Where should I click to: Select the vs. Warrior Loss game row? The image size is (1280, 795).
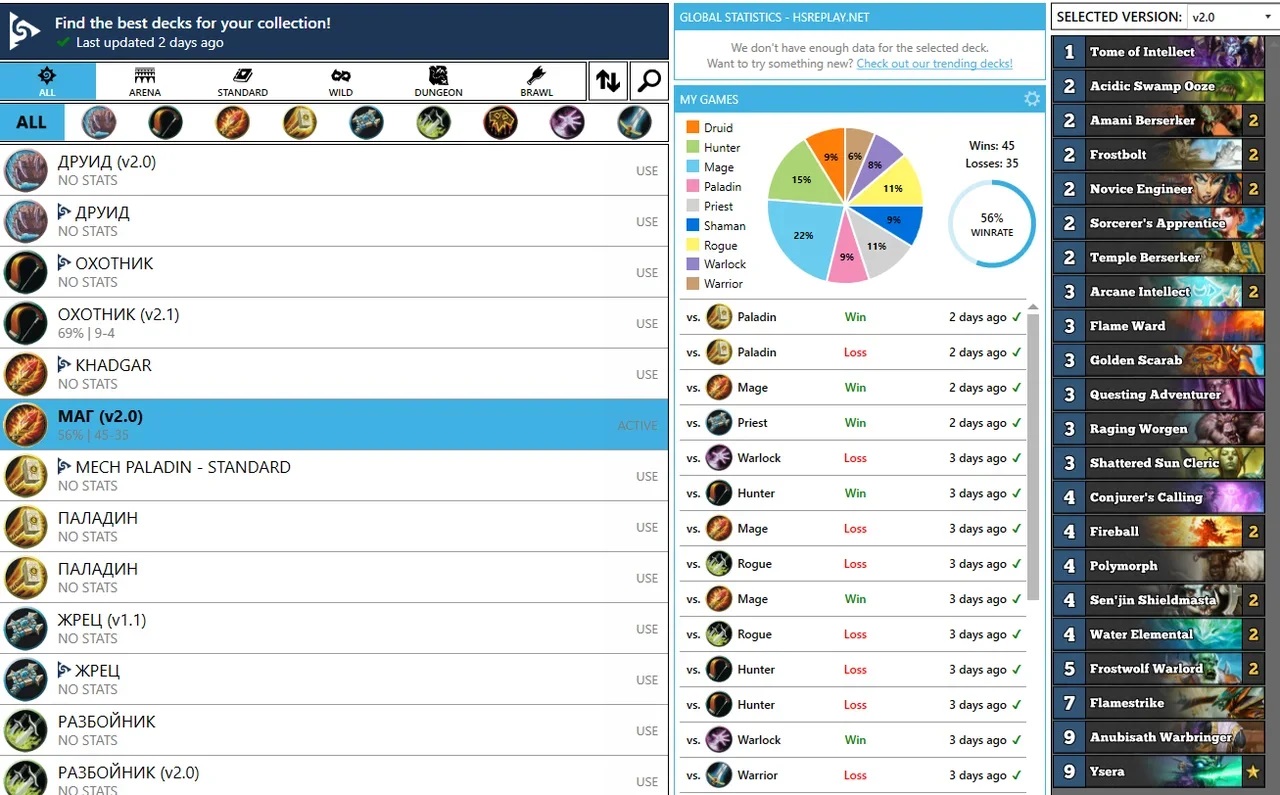pos(854,775)
